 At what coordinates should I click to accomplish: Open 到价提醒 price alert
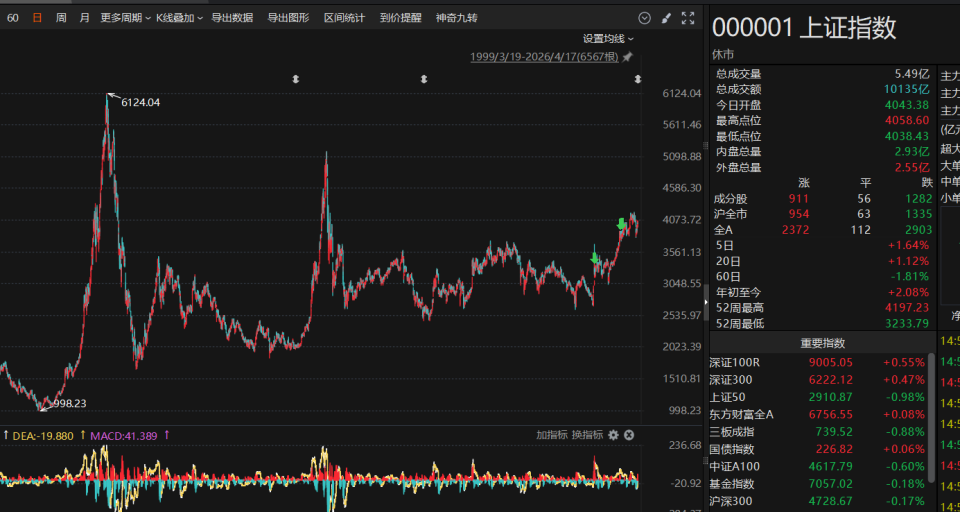coord(400,18)
